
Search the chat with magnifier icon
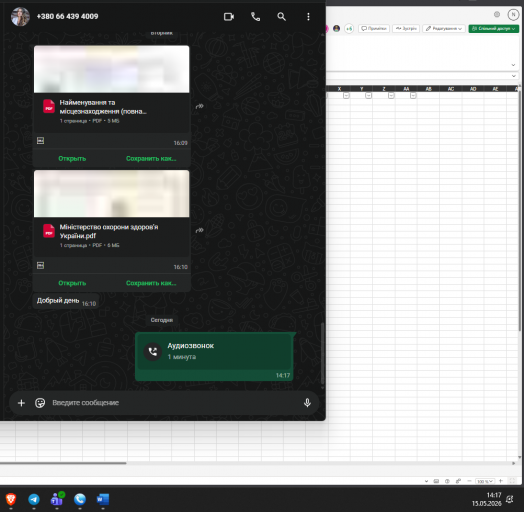point(281,16)
